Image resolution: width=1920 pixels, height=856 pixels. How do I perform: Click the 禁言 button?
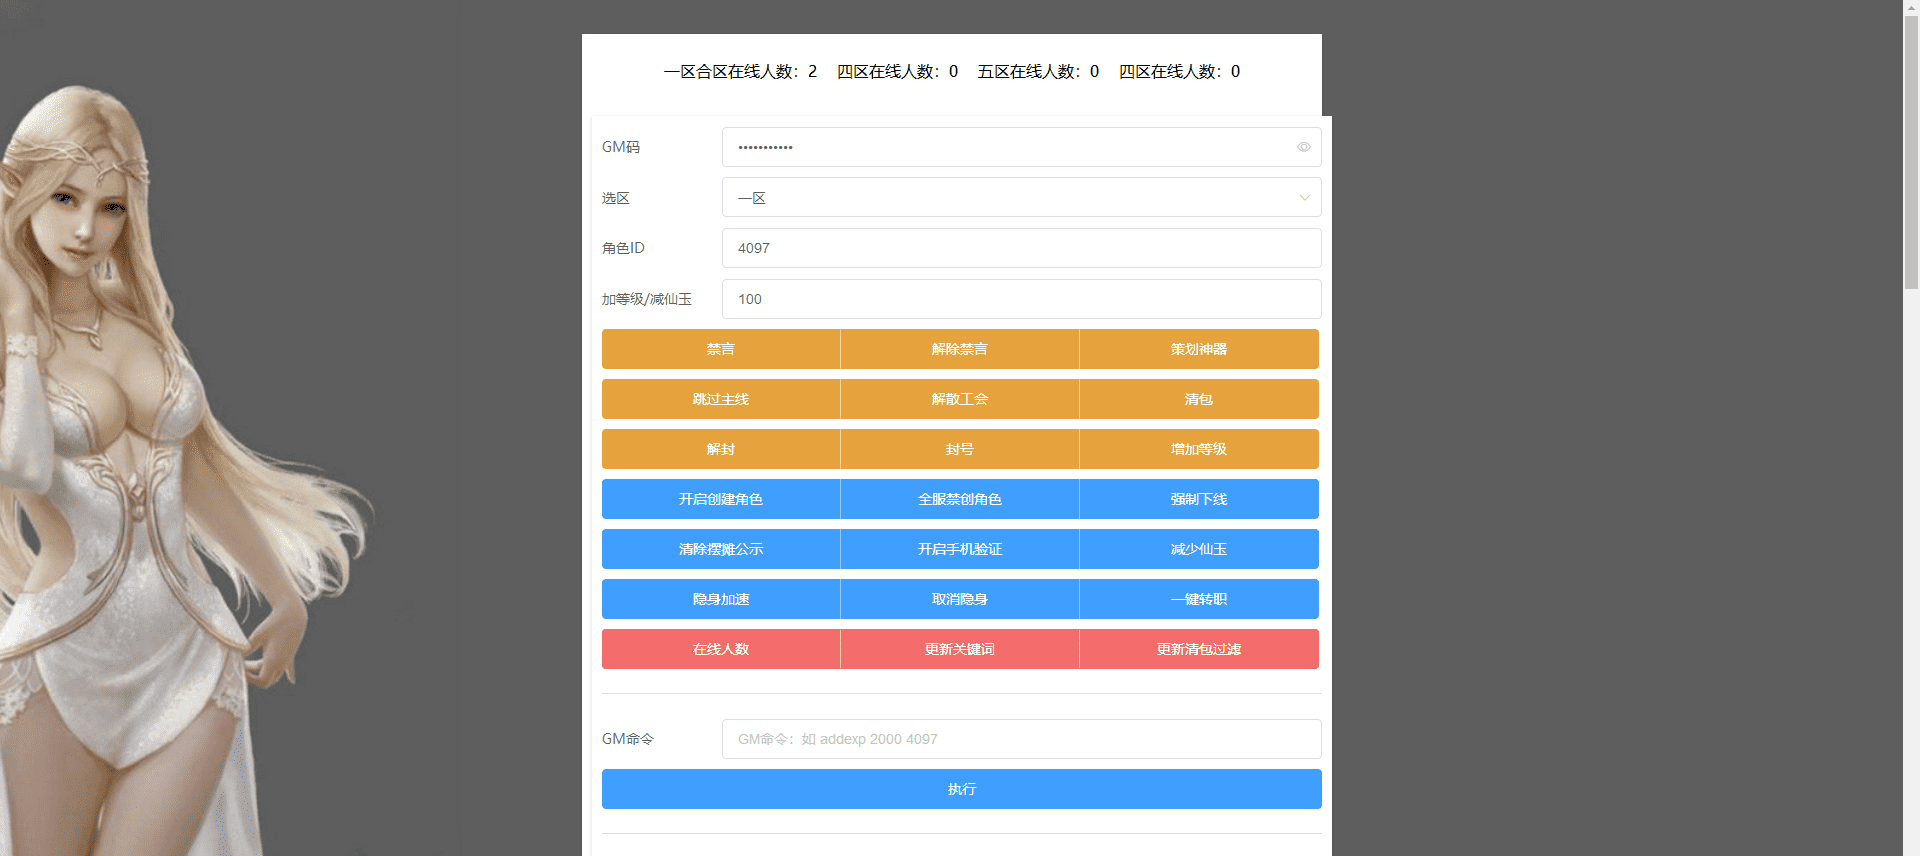coord(721,349)
